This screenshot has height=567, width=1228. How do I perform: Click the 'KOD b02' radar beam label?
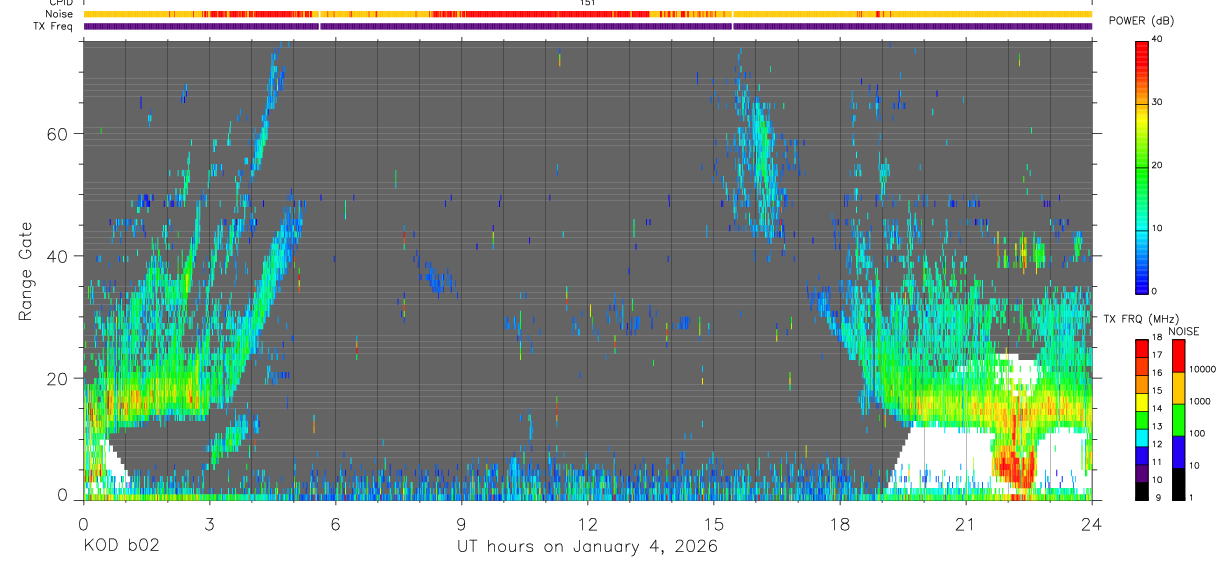tap(121, 547)
